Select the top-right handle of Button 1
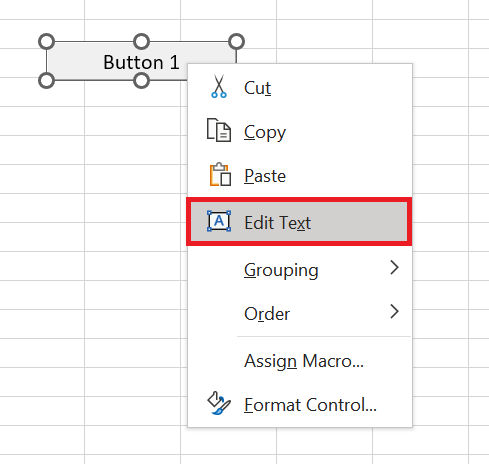Image resolution: width=489 pixels, height=464 pixels. pyautogui.click(x=237, y=42)
